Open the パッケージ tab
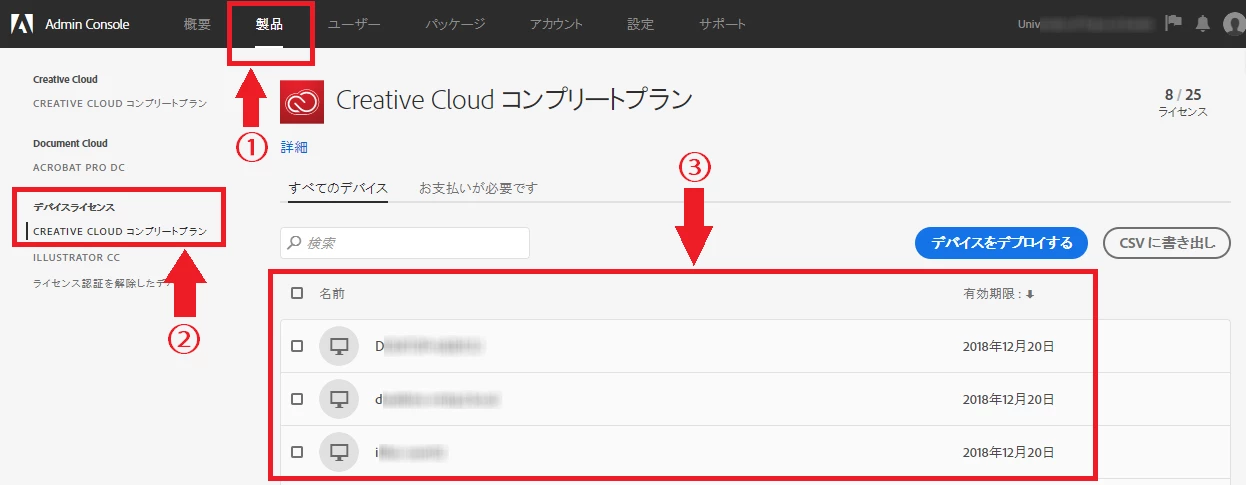This screenshot has height=485, width=1246. pos(455,24)
